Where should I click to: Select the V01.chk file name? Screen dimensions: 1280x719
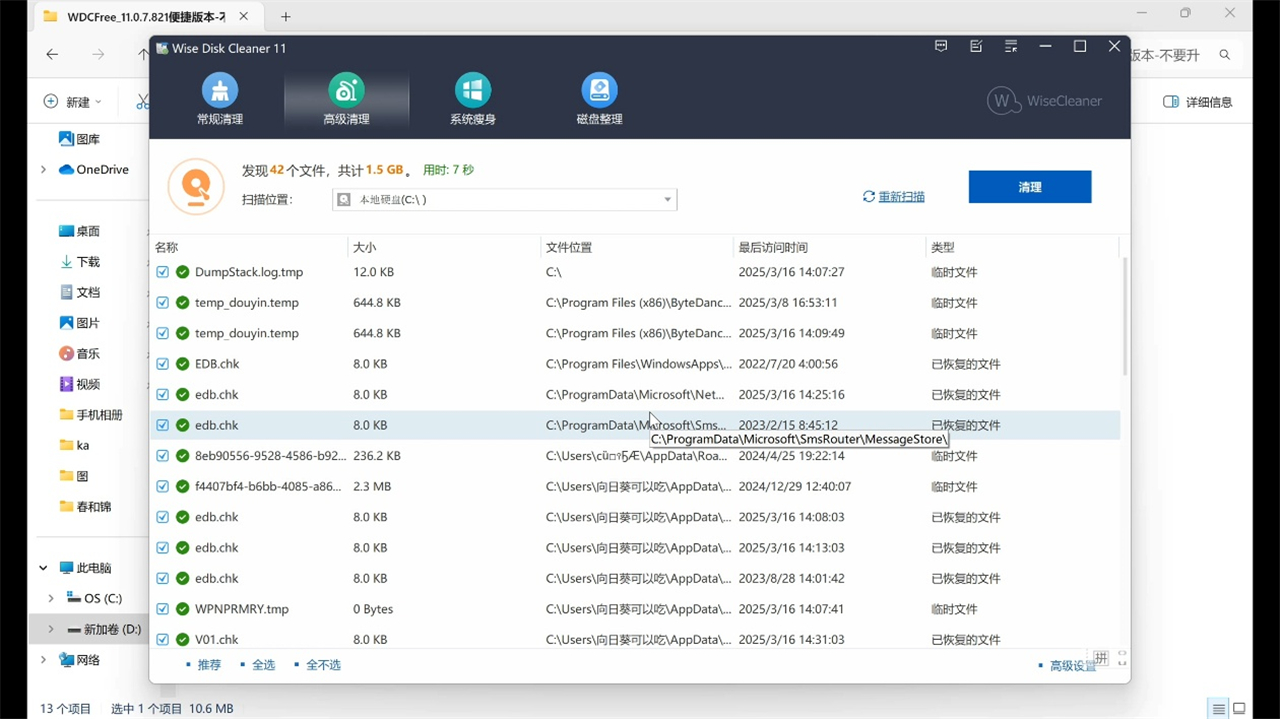click(217, 640)
